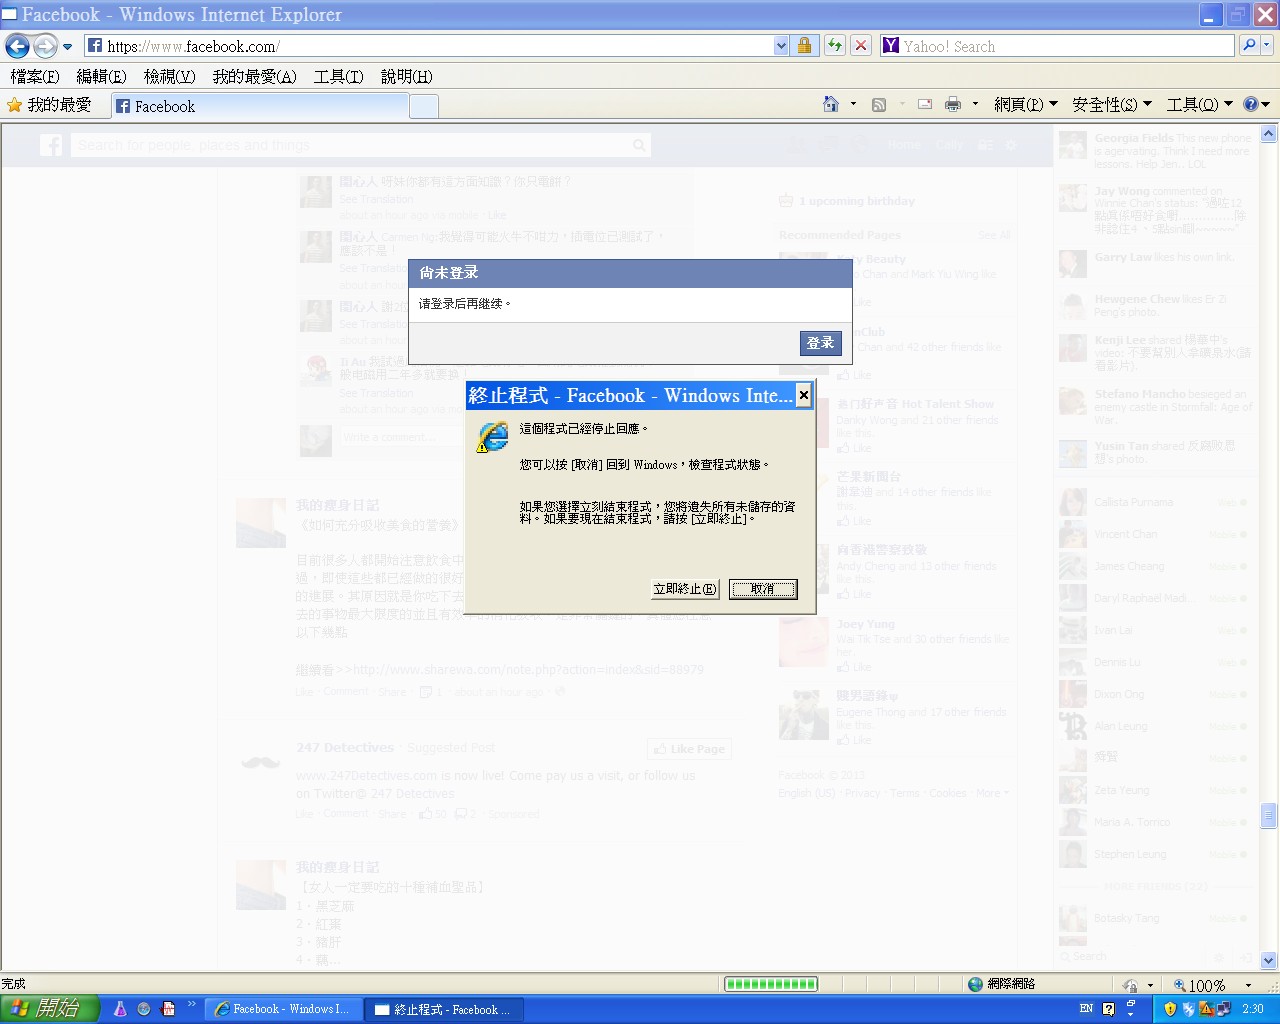Click the Home page icon in command bar
The image size is (1280, 1024).
830,105
